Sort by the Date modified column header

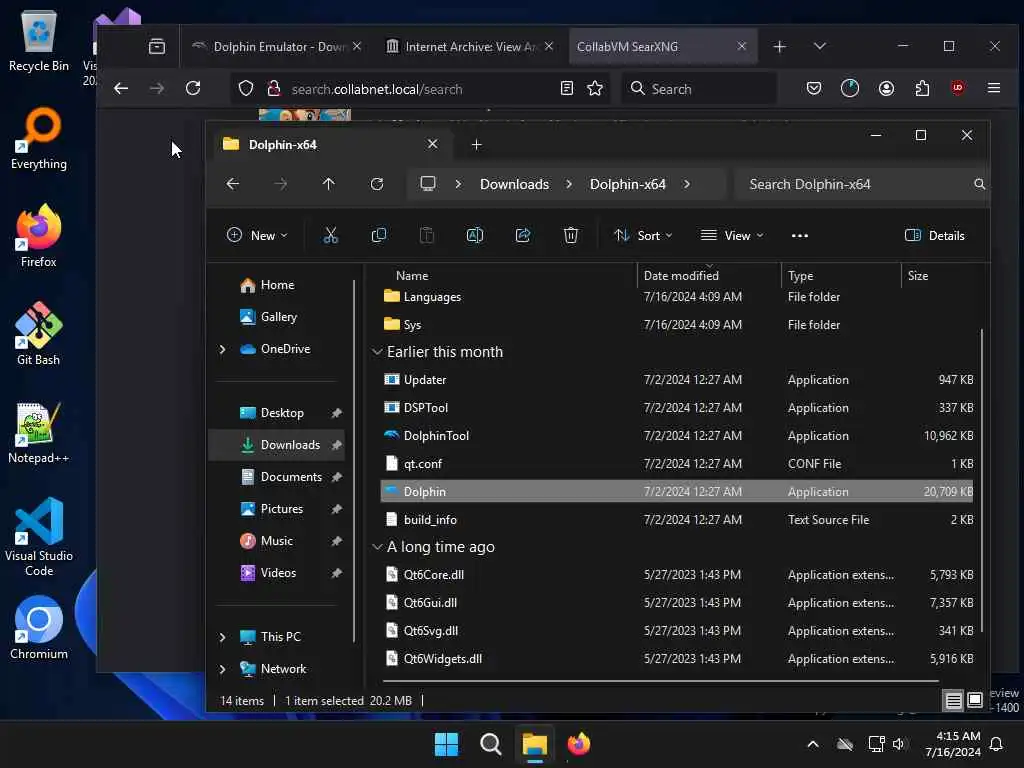click(681, 276)
